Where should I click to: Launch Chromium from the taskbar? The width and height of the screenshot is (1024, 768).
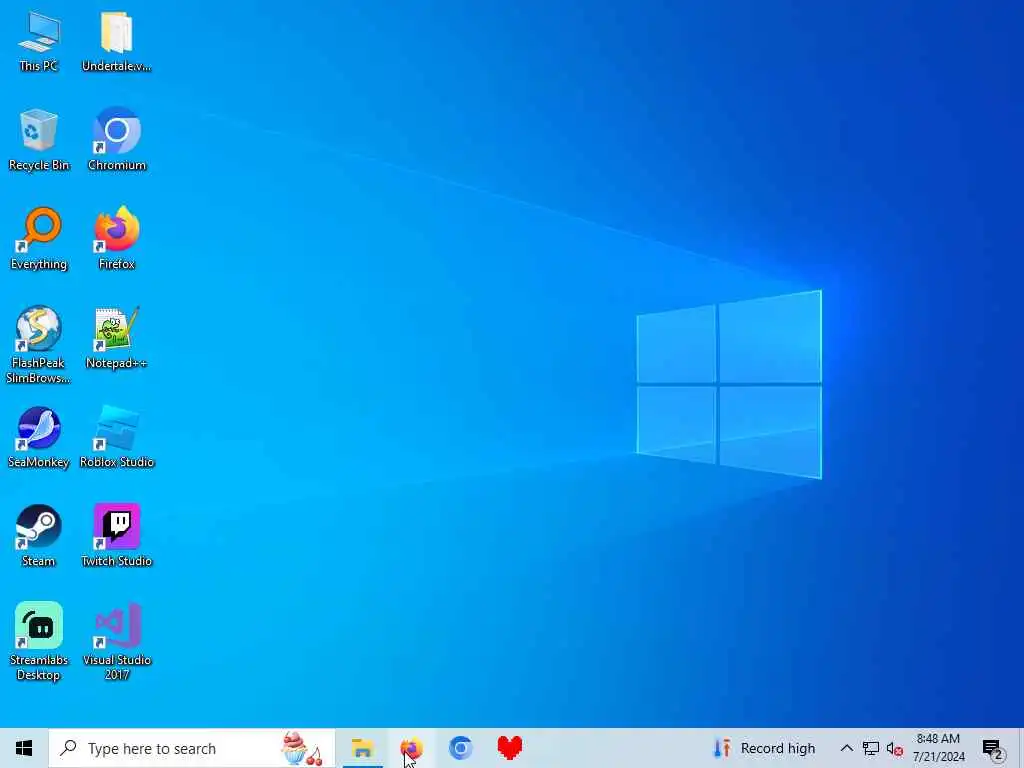tap(460, 748)
